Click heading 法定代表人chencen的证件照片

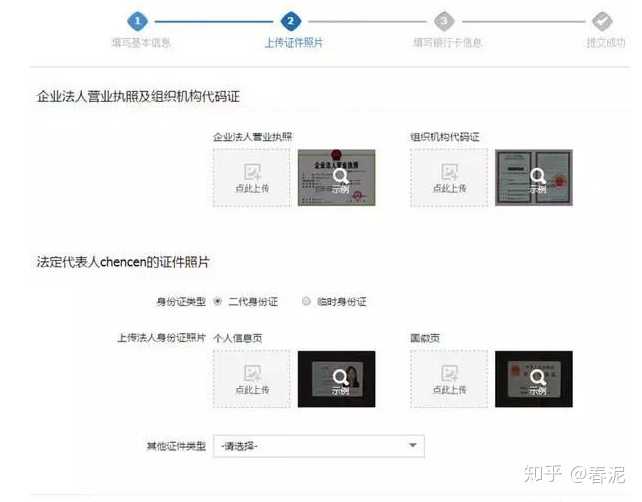tap(123, 262)
